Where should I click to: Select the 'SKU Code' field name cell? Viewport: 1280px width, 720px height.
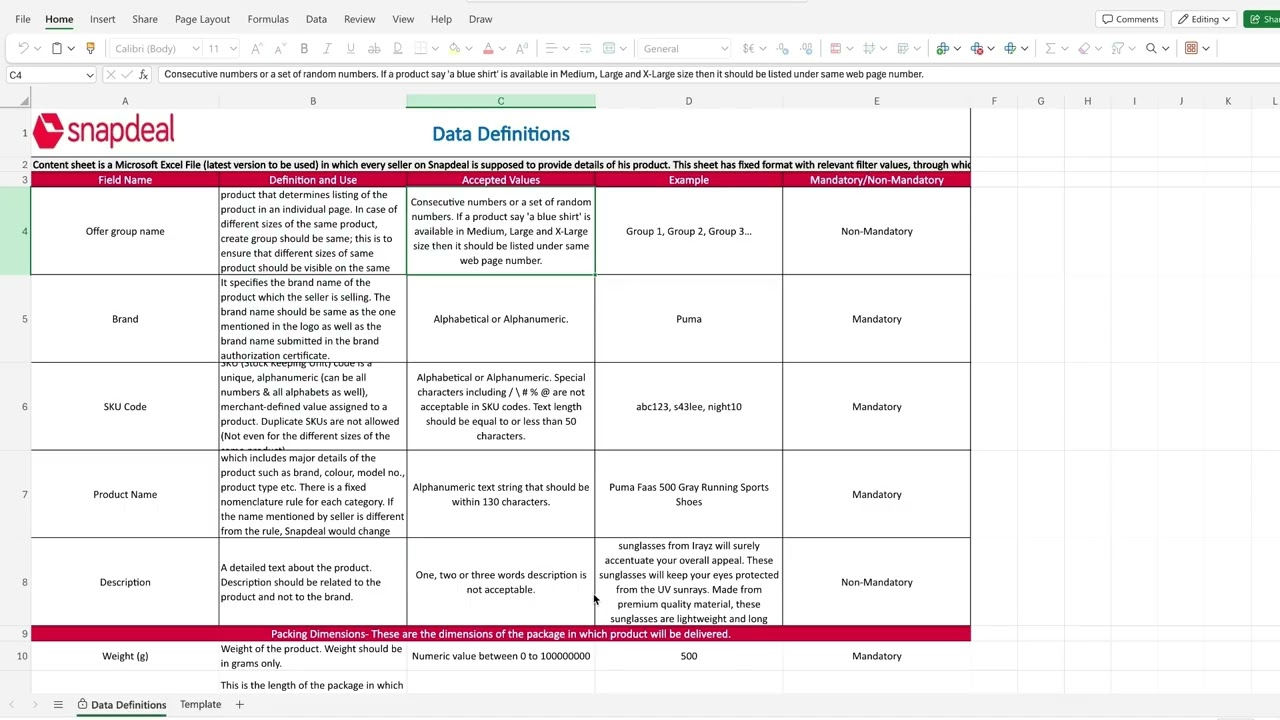pos(125,406)
